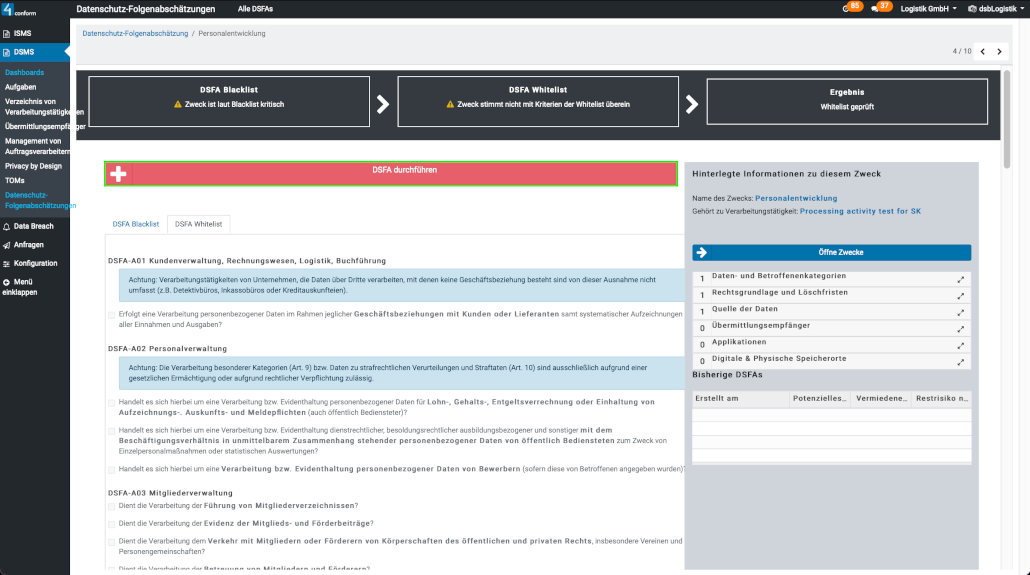Screen dimensions: 1030x575
Task: Go to next record with right chevron
Action: coord(998,51)
